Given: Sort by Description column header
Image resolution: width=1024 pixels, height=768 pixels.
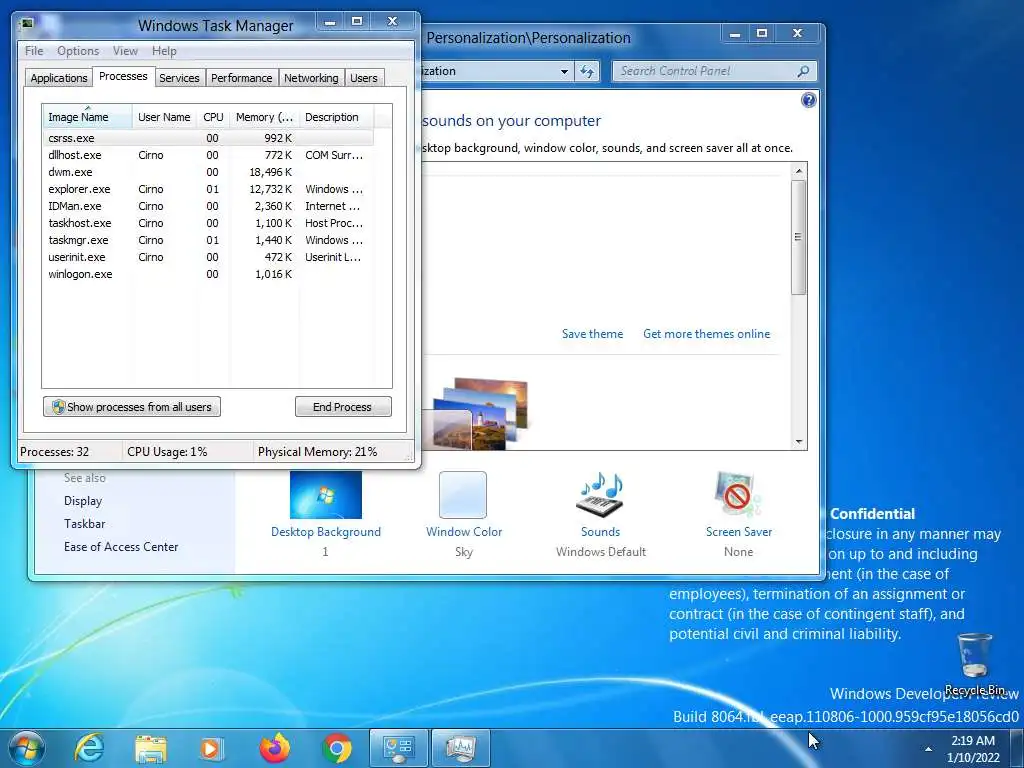Looking at the screenshot, I should point(336,117).
